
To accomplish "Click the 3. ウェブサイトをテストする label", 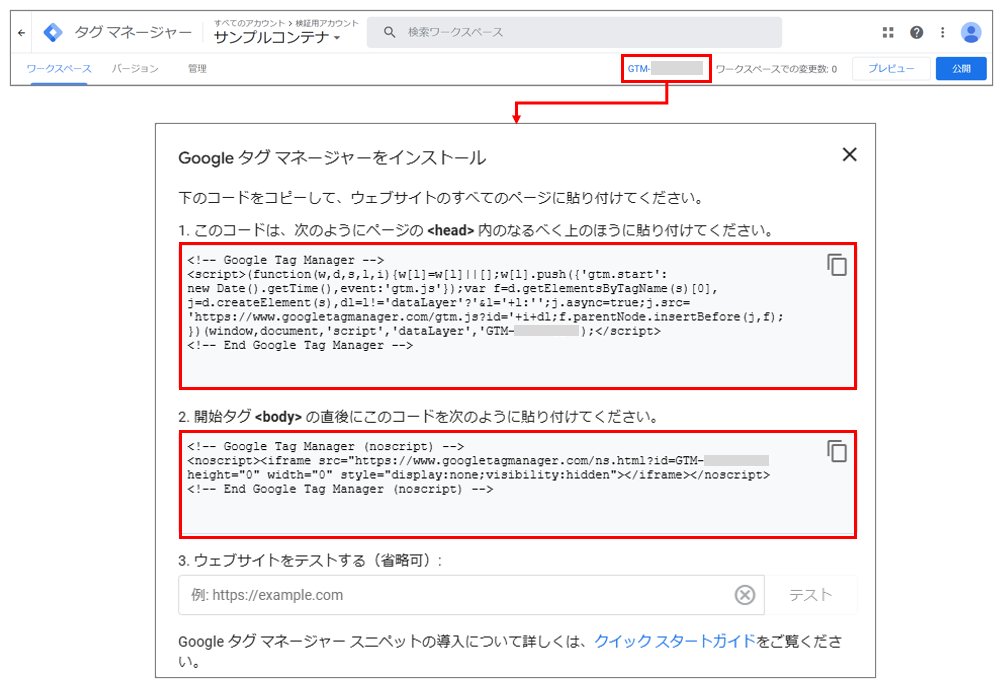I will [x=310, y=561].
